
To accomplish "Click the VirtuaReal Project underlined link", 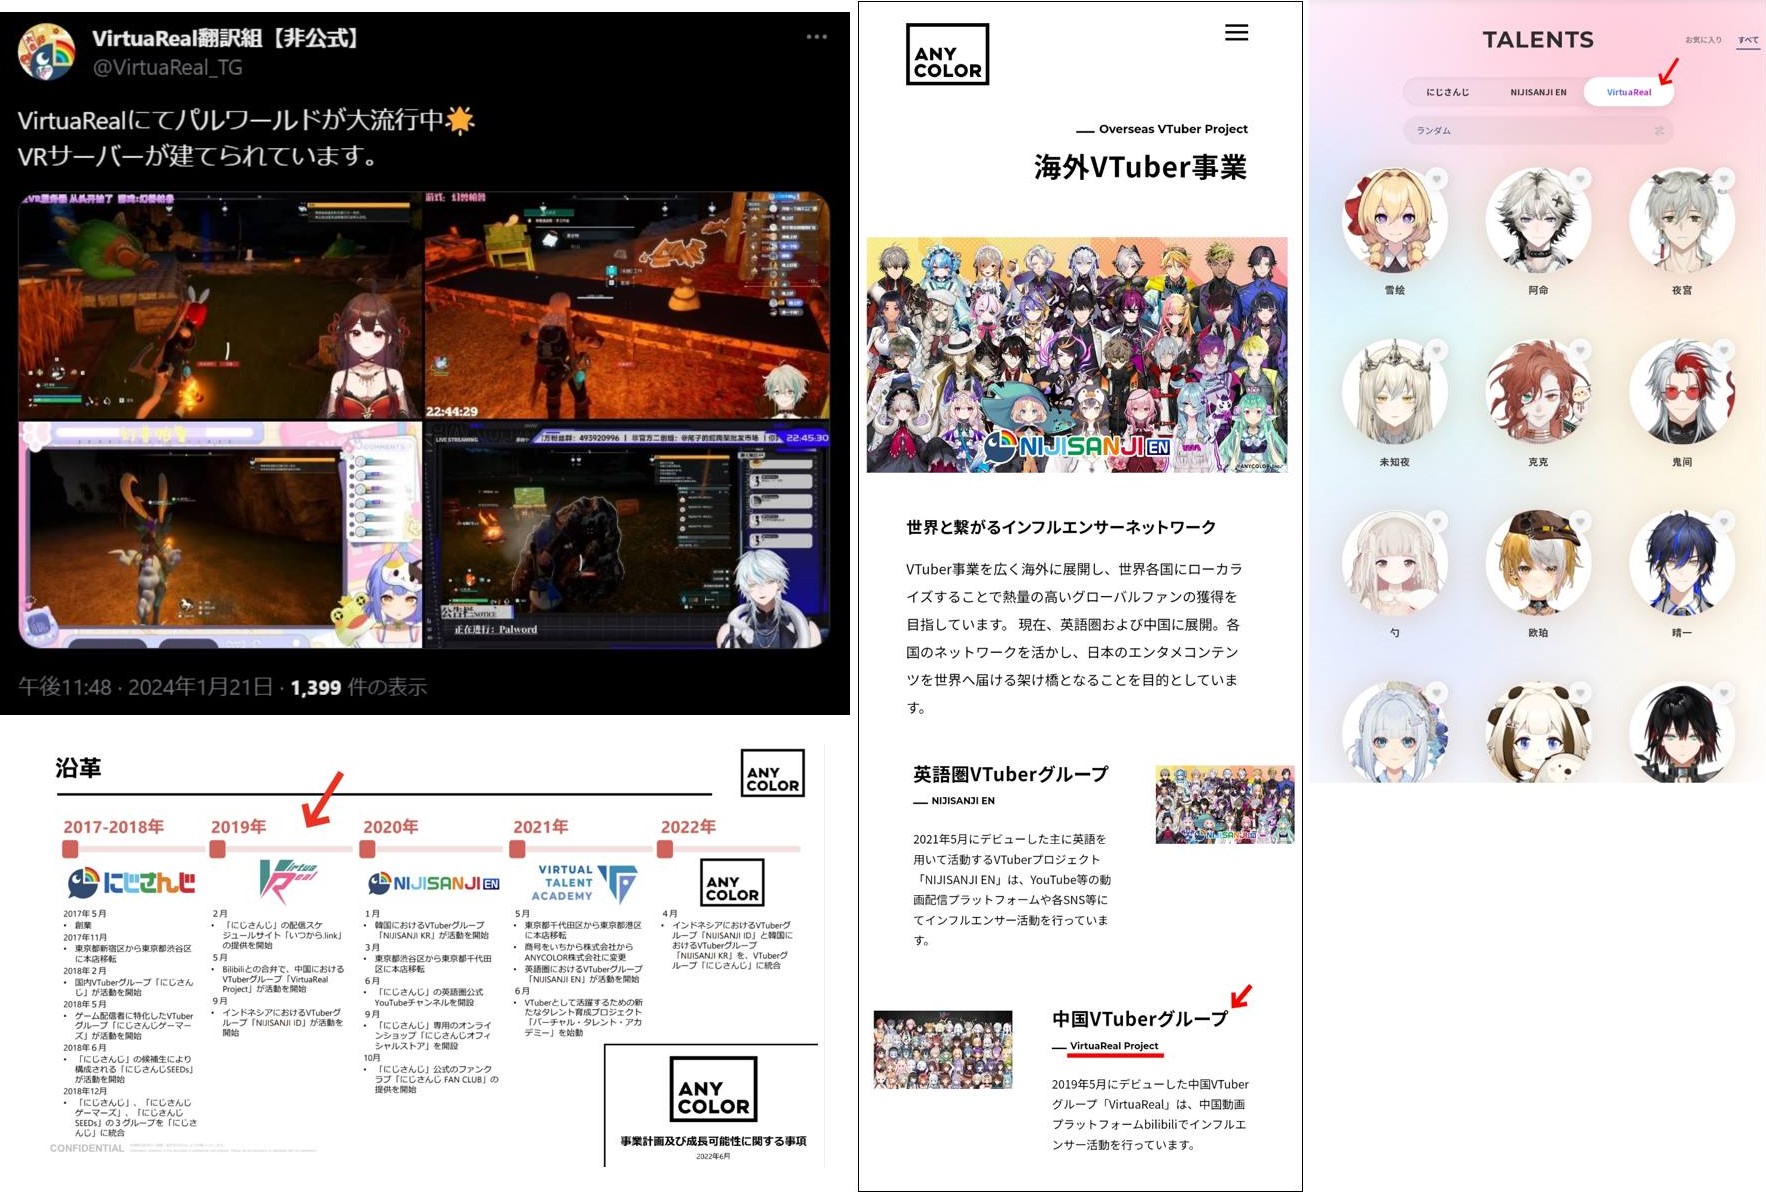I will pyautogui.click(x=1113, y=1046).
